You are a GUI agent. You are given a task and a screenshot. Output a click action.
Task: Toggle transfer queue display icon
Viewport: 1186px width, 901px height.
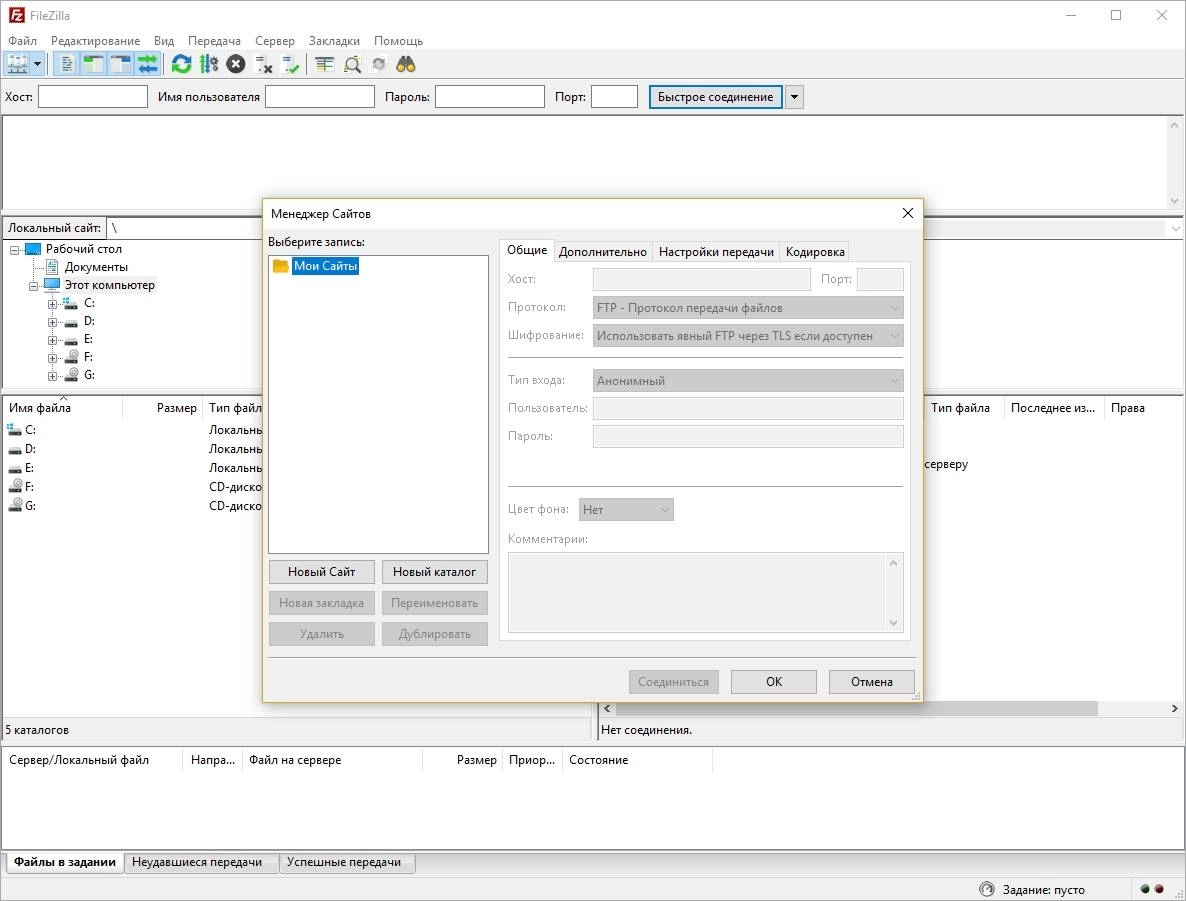[147, 64]
